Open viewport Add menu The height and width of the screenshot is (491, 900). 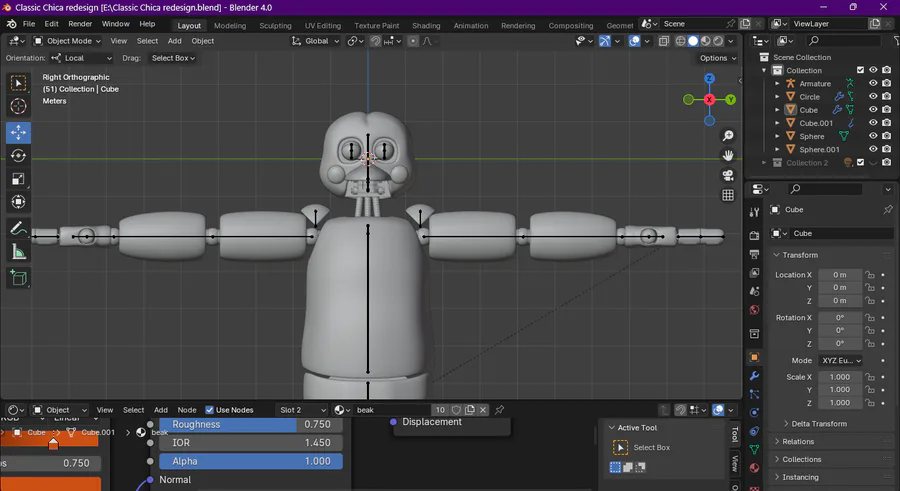[174, 41]
